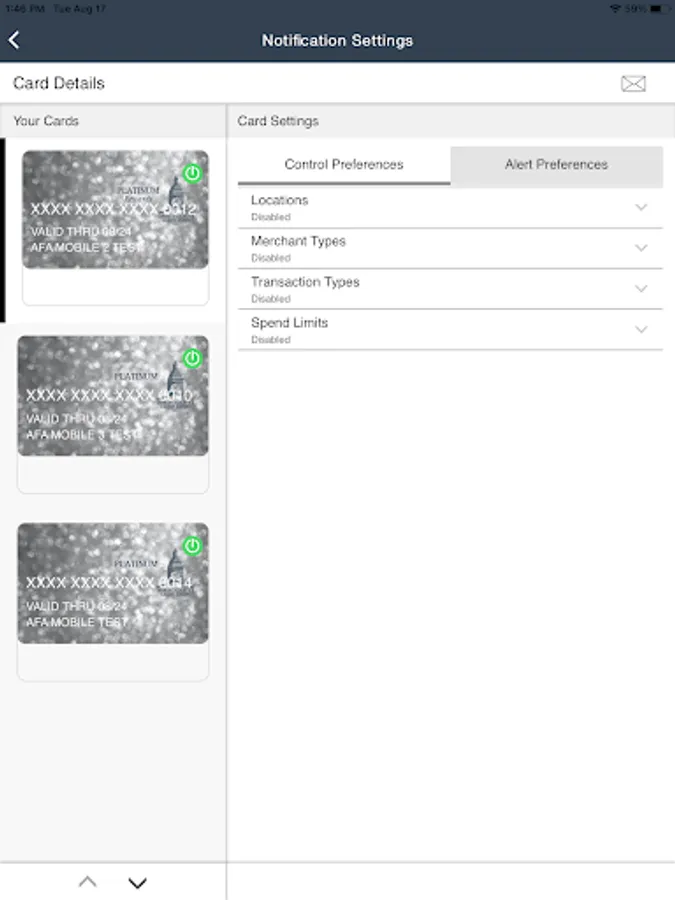This screenshot has height=900, width=675.
Task: Expand the Locations setting chevron
Action: pyautogui.click(x=641, y=207)
